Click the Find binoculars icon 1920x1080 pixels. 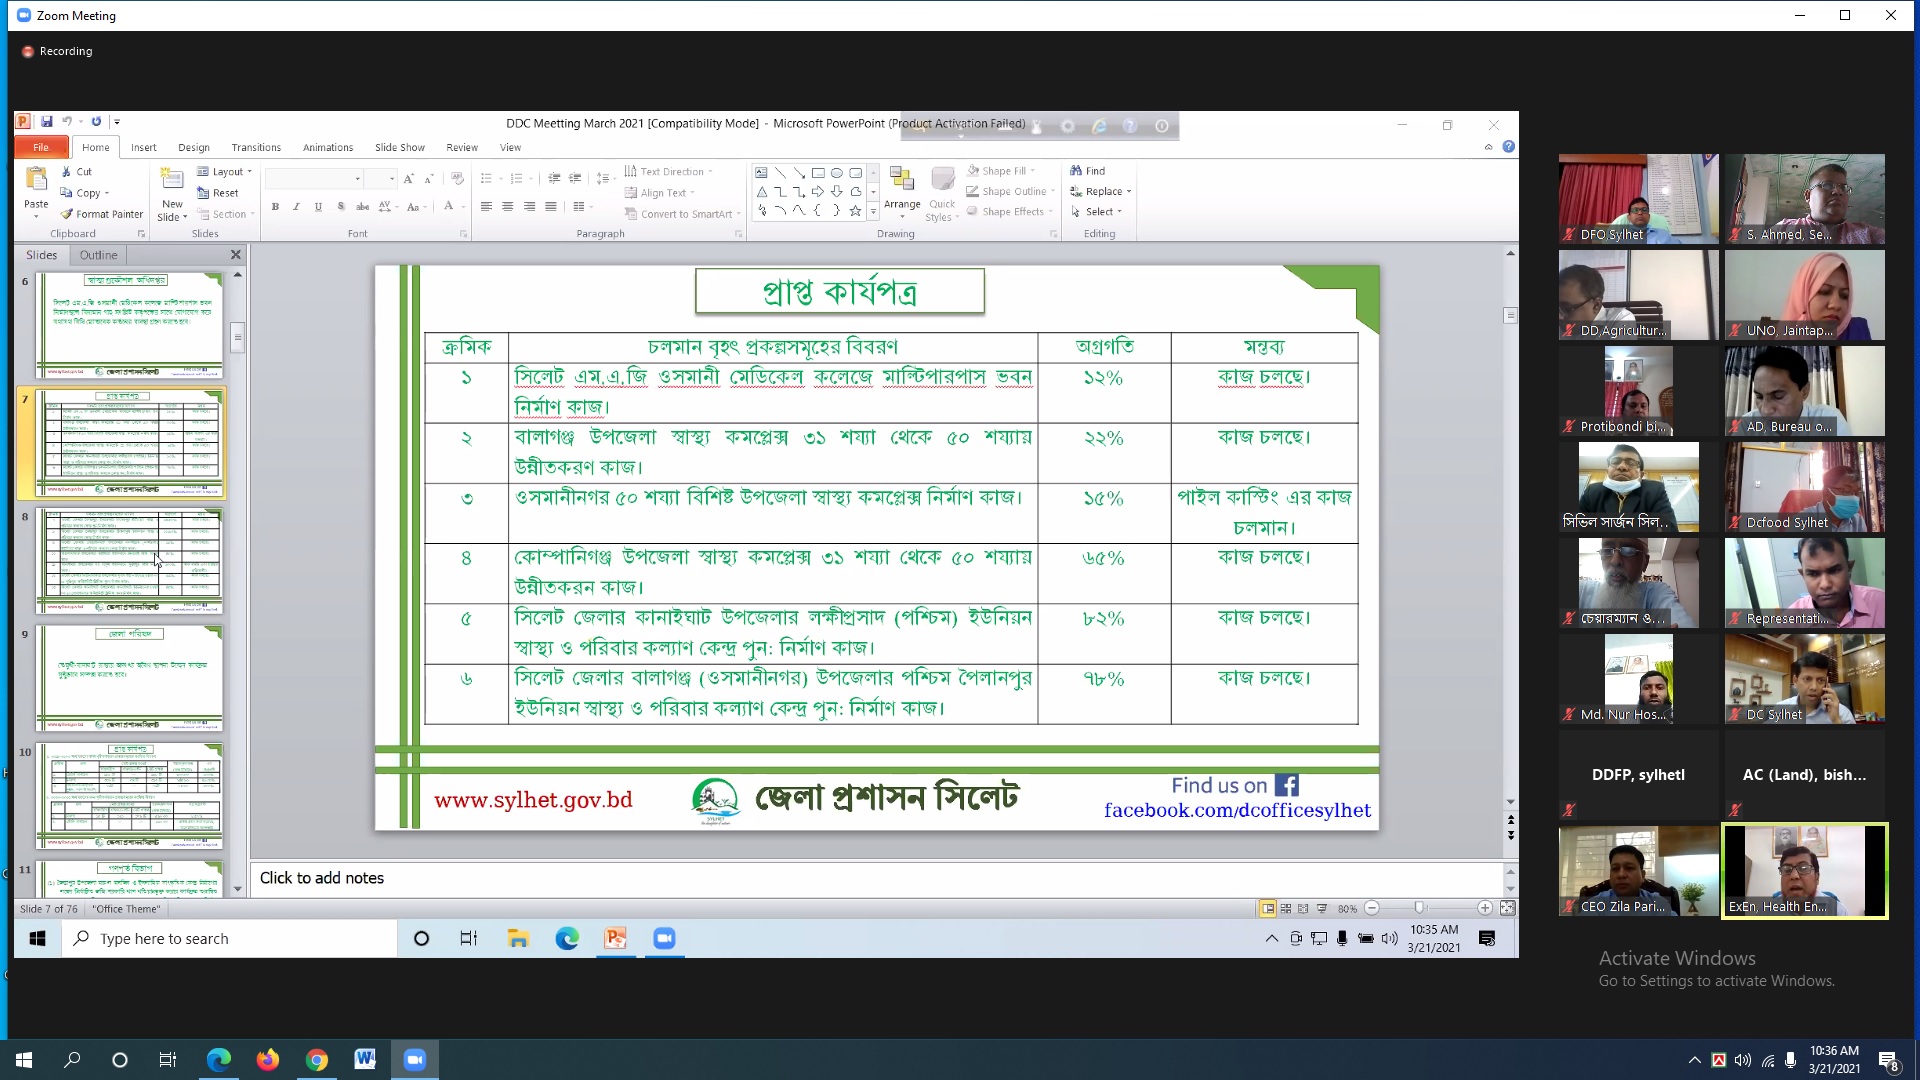1076,171
